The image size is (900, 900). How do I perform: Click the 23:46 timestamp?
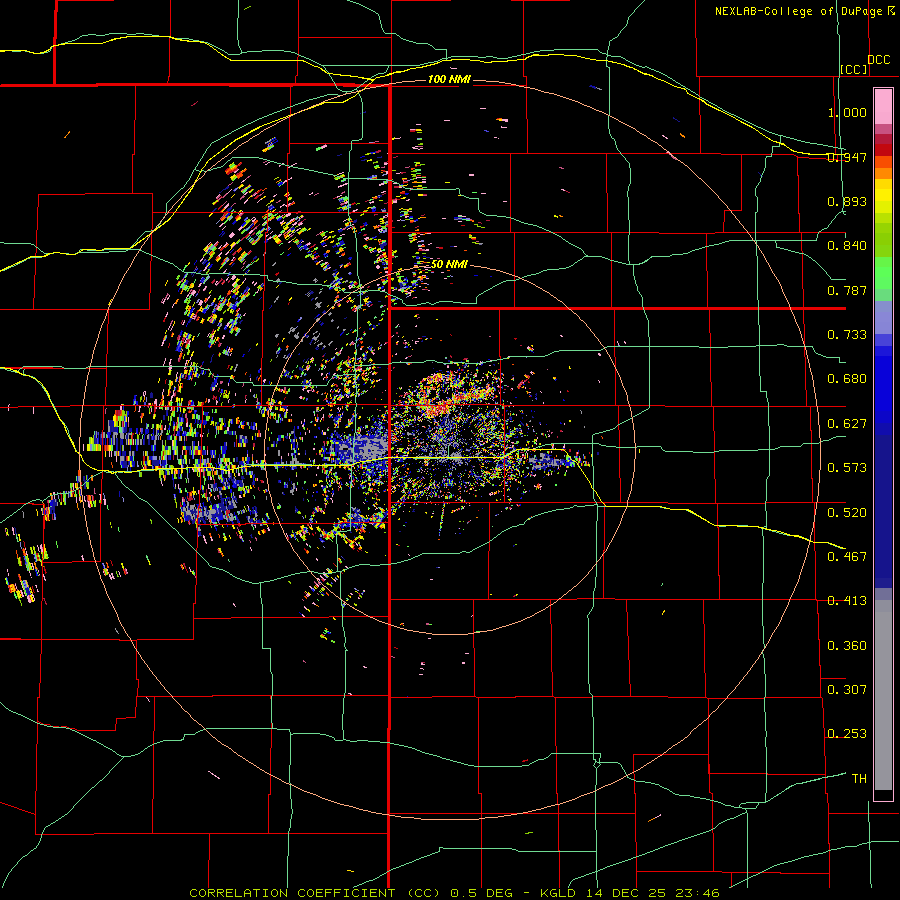(698, 893)
